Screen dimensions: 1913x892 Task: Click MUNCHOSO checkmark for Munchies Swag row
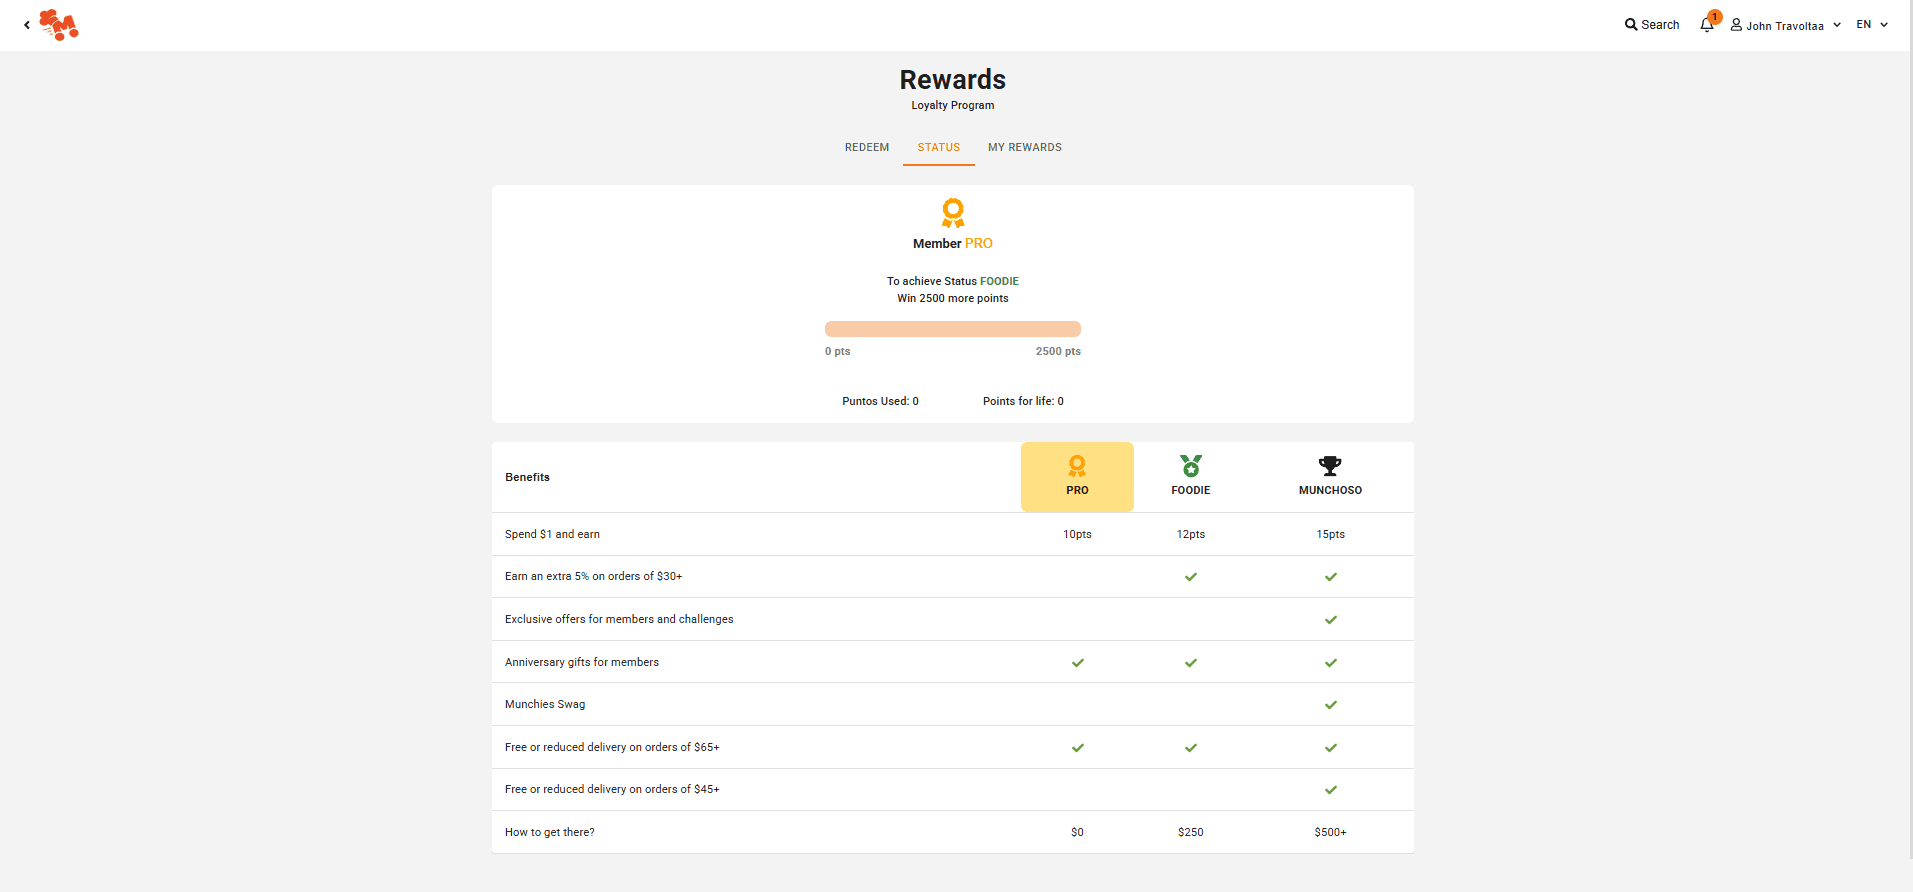pos(1331,705)
